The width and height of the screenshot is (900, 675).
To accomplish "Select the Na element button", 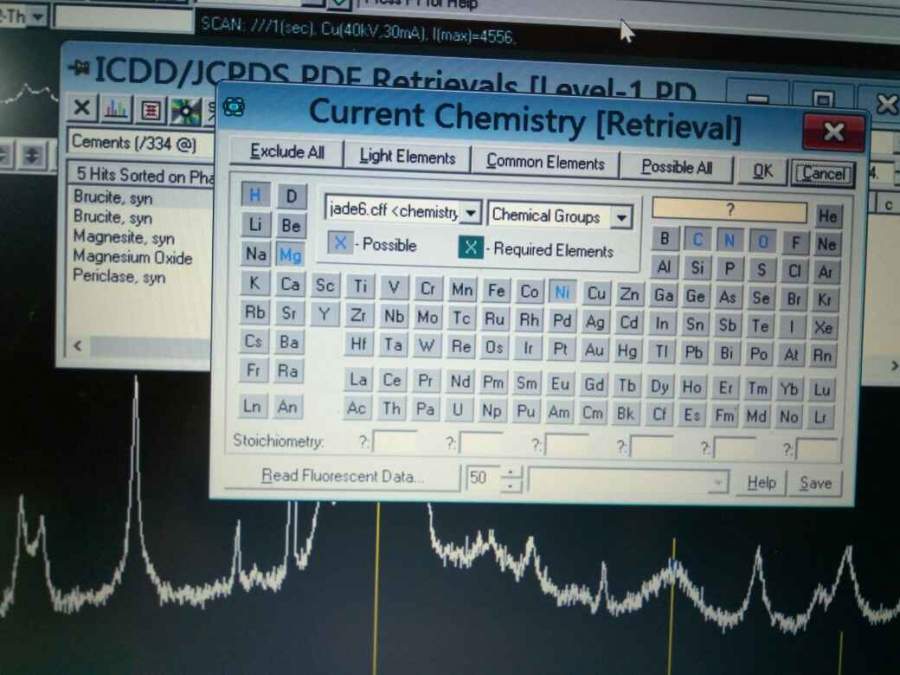I will point(256,253).
